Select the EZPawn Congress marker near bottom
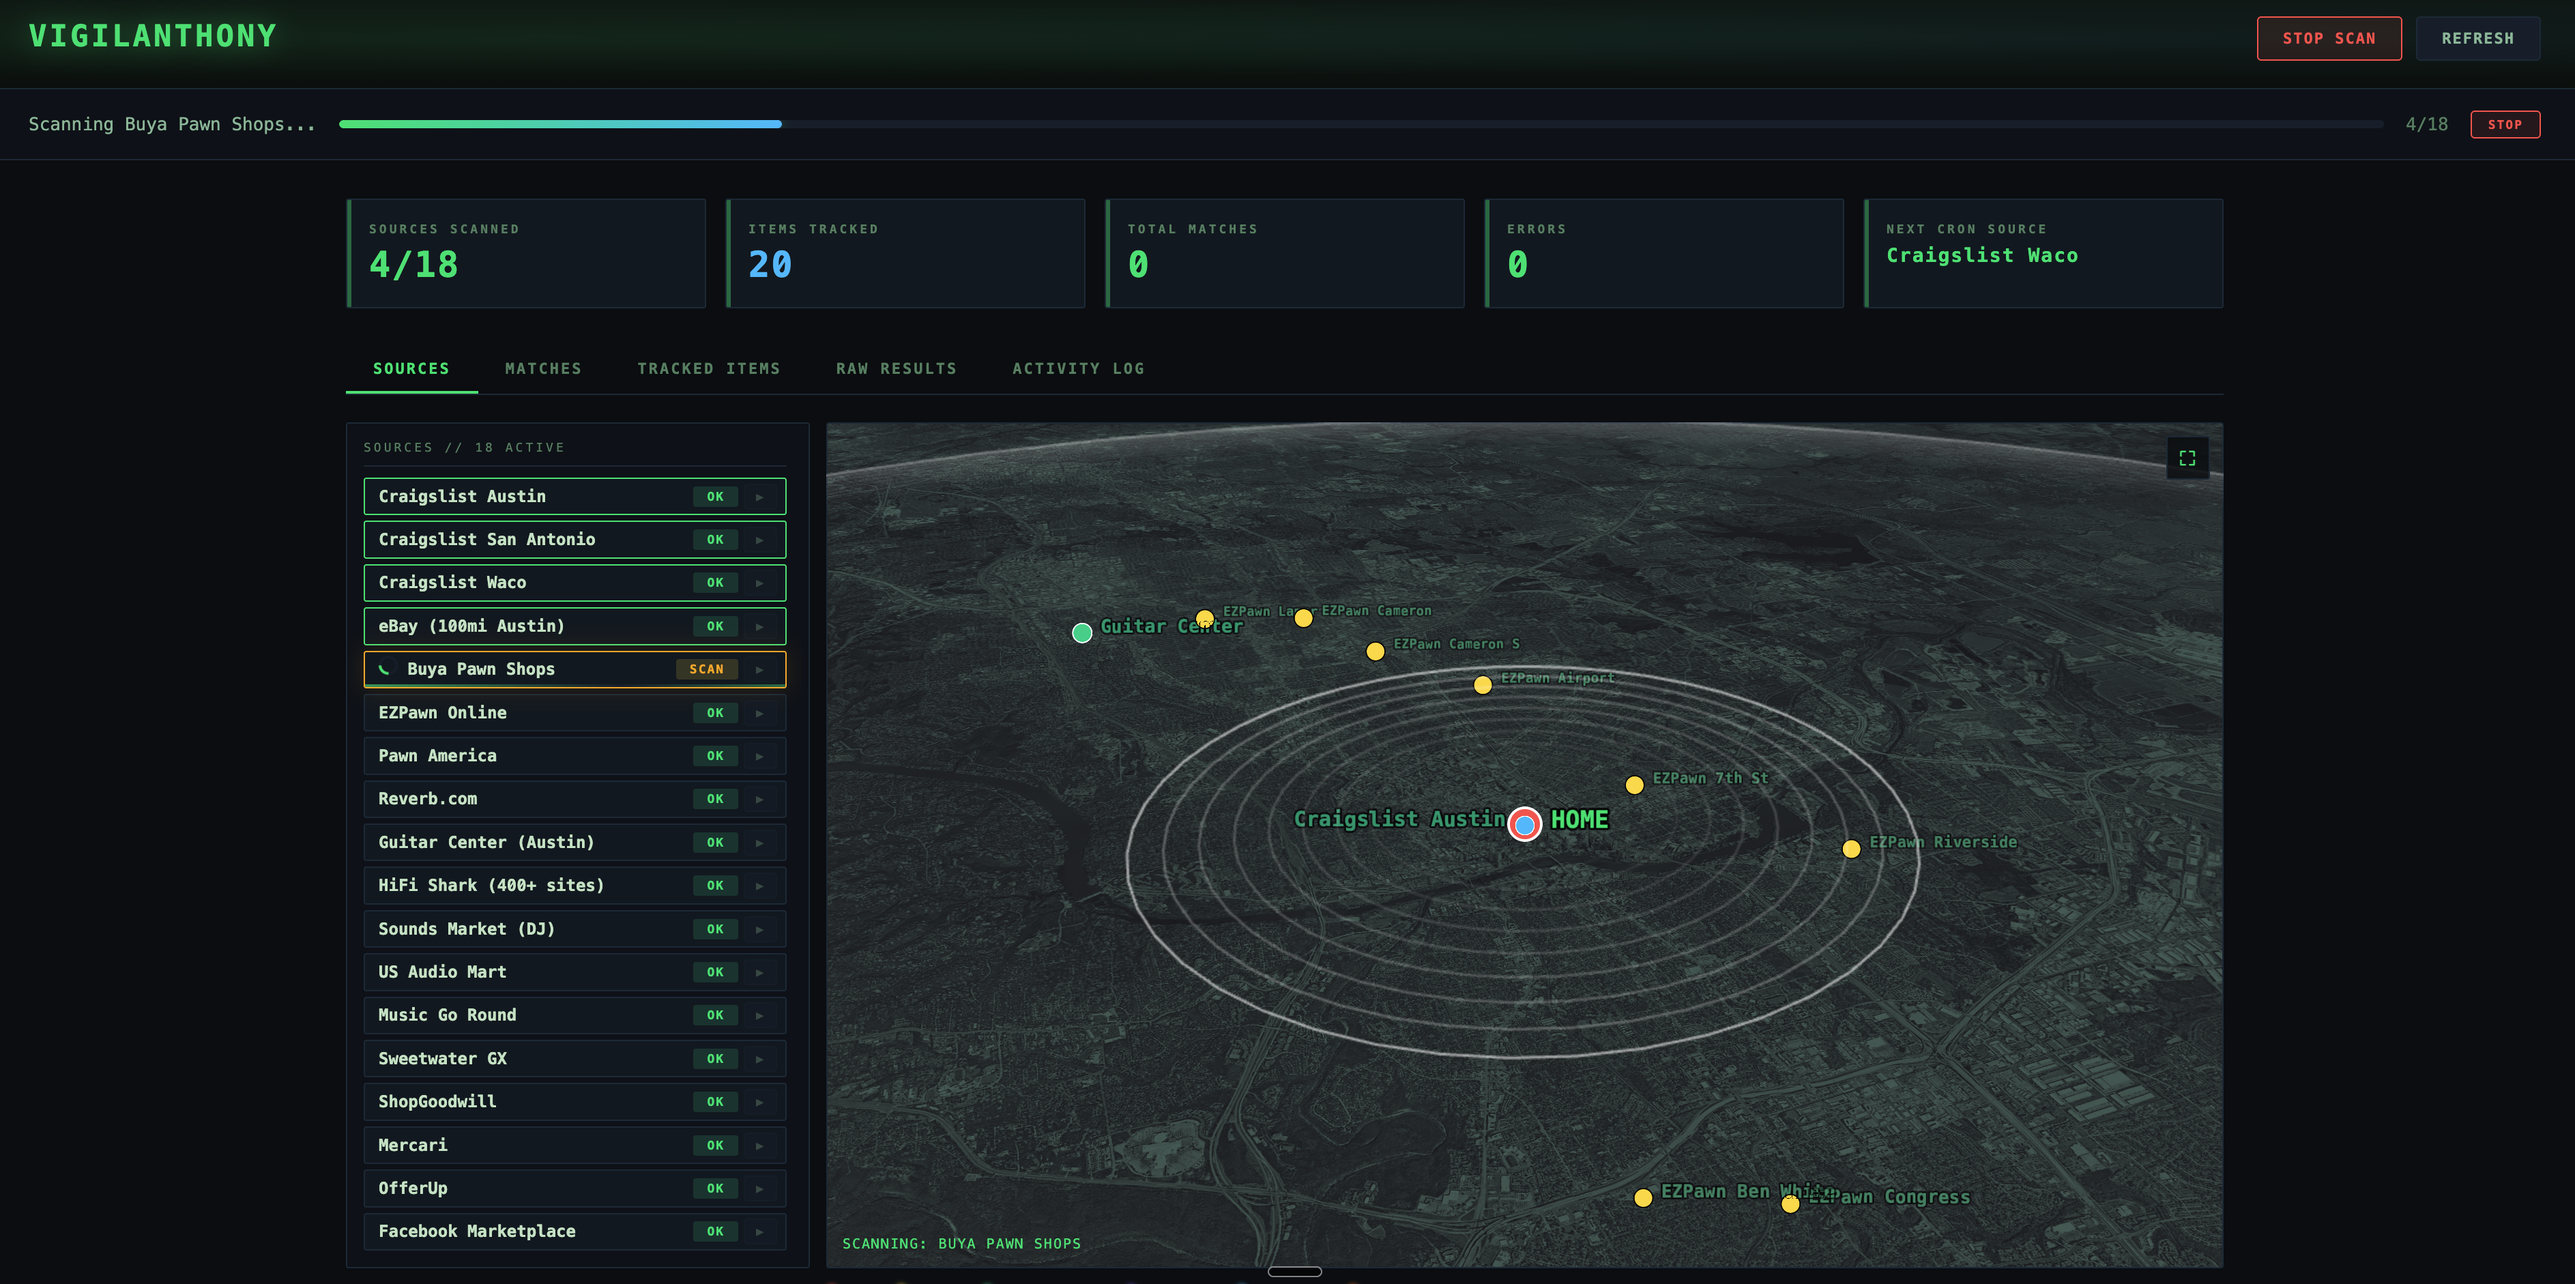The width and height of the screenshot is (2575, 1284). pyautogui.click(x=1790, y=1205)
